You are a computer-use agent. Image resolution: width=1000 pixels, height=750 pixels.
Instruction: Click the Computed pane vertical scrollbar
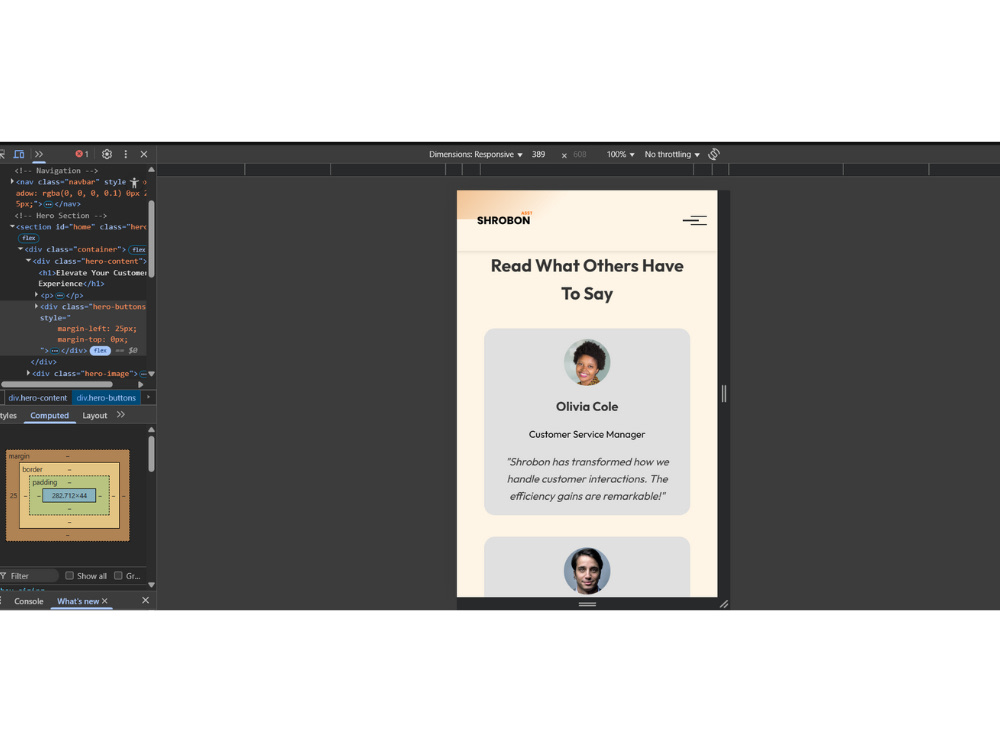(151, 454)
